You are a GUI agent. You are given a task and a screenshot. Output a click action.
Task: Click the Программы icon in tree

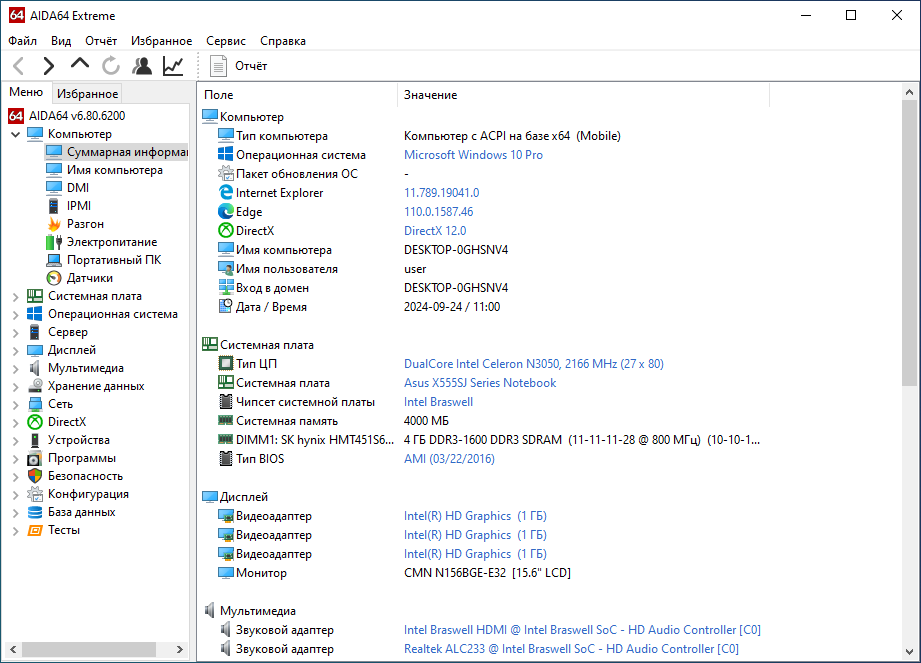(x=35, y=458)
